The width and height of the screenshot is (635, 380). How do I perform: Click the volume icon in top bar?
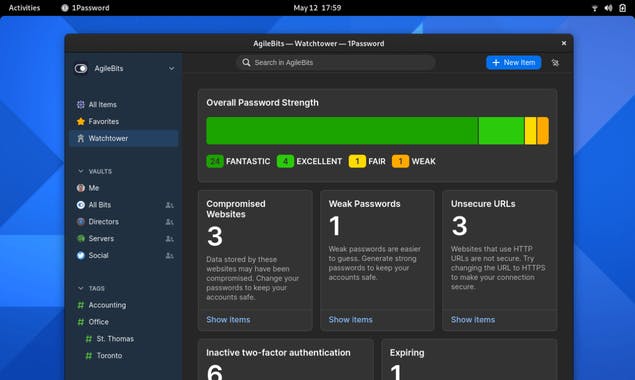tap(608, 8)
